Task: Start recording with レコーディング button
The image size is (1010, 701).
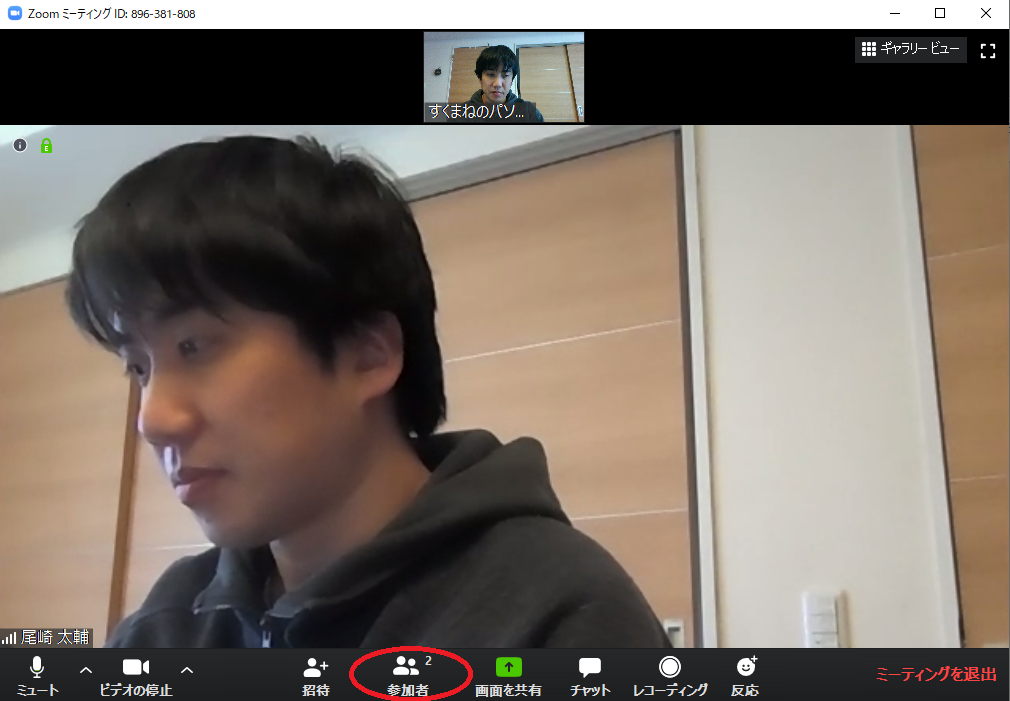Action: (670, 676)
